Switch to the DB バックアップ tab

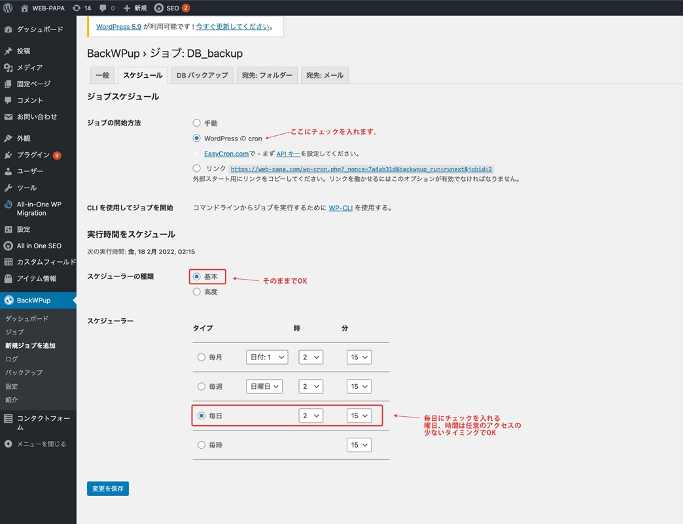pyautogui.click(x=202, y=75)
